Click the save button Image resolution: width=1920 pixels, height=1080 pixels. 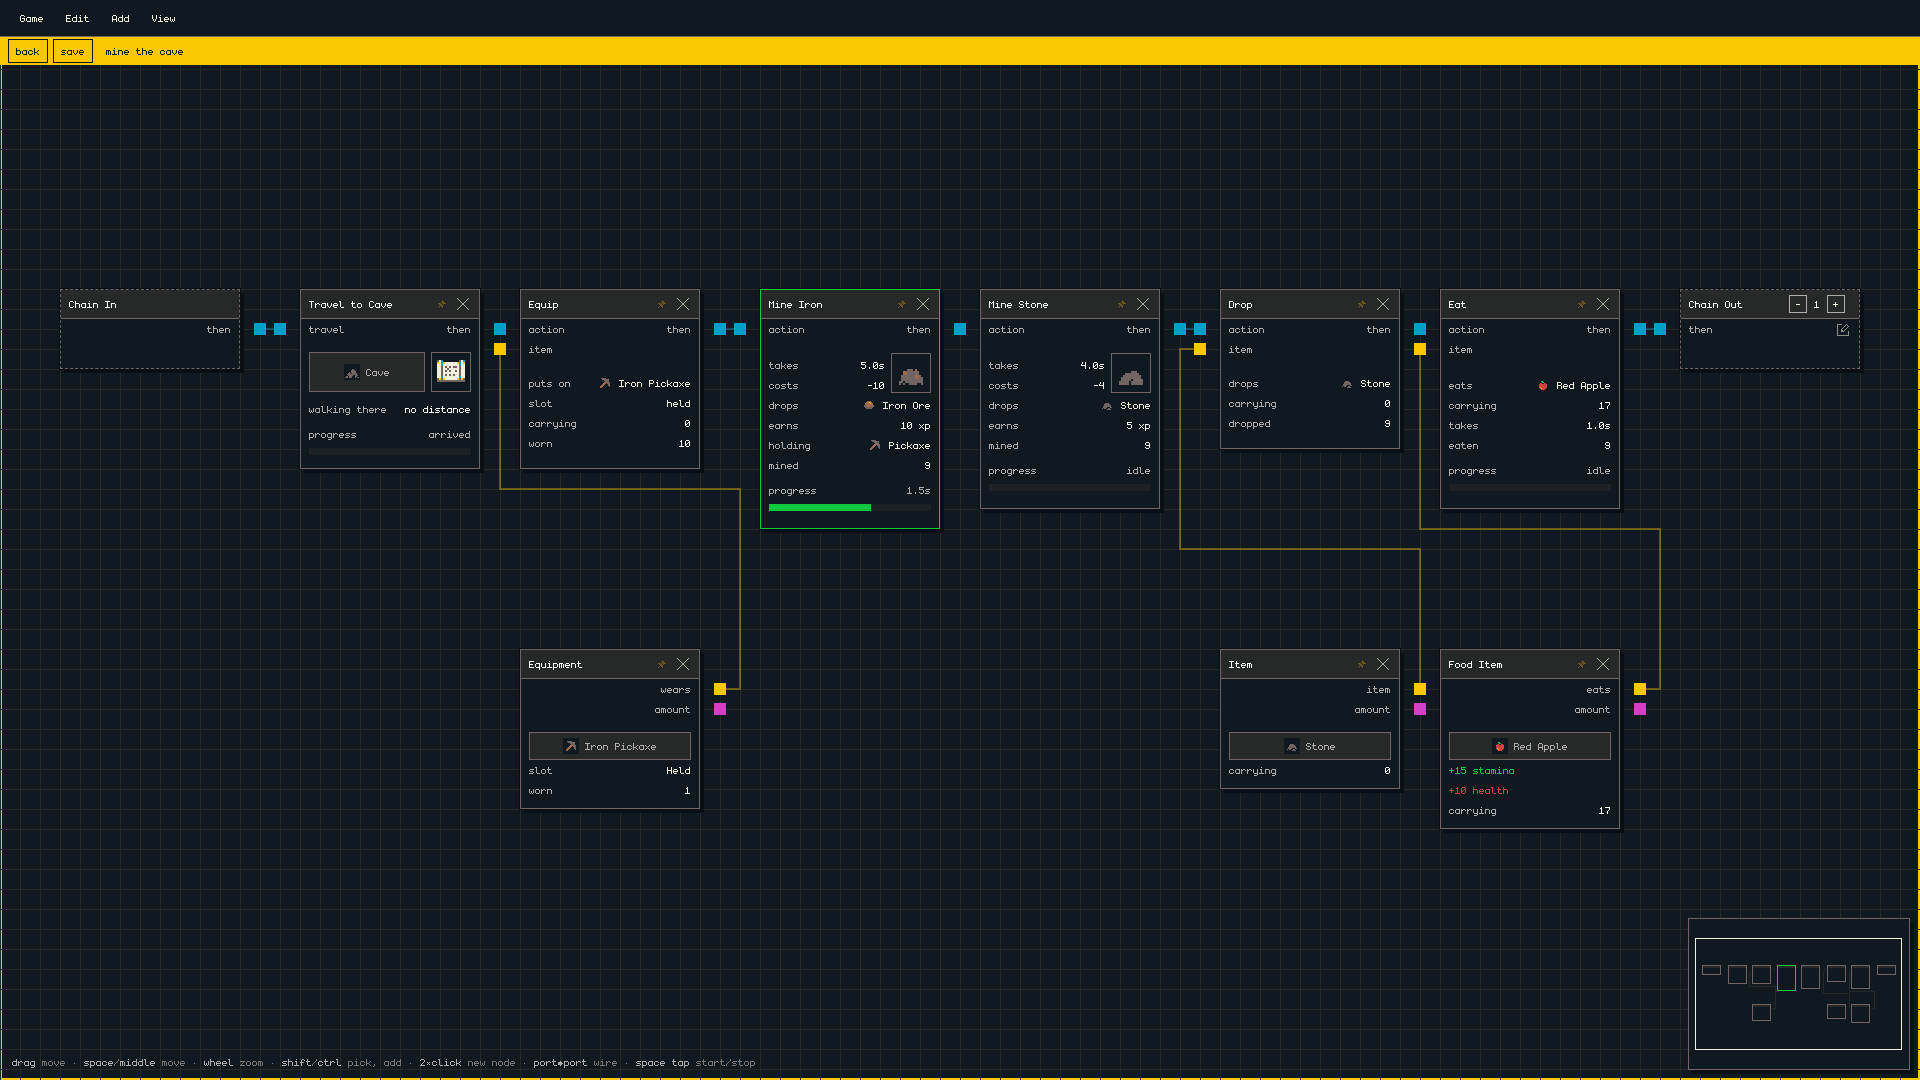tap(73, 51)
